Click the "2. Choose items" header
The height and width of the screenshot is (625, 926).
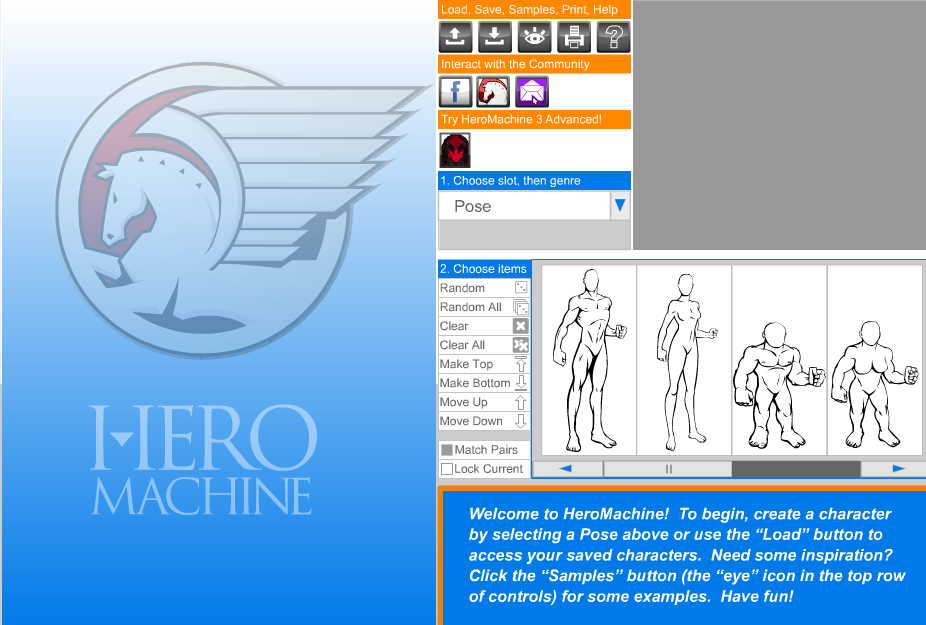click(x=484, y=269)
